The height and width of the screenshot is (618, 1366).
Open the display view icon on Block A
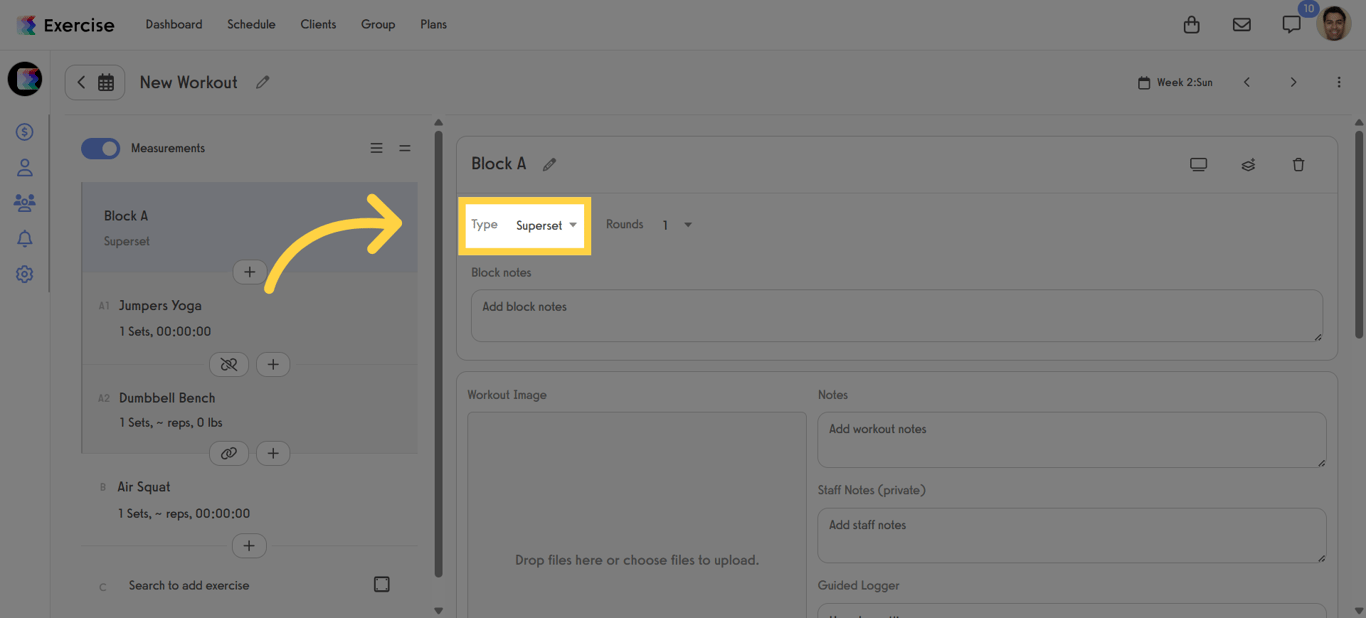1198,164
